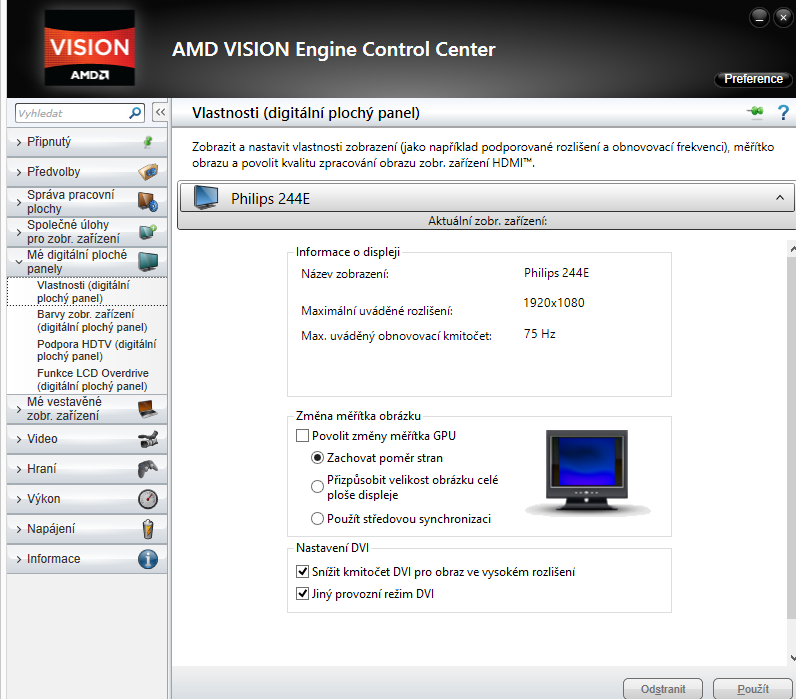The height and width of the screenshot is (699, 796).
Task: Open Podpora HDTV (digitální plochý panel)
Action: point(96,350)
